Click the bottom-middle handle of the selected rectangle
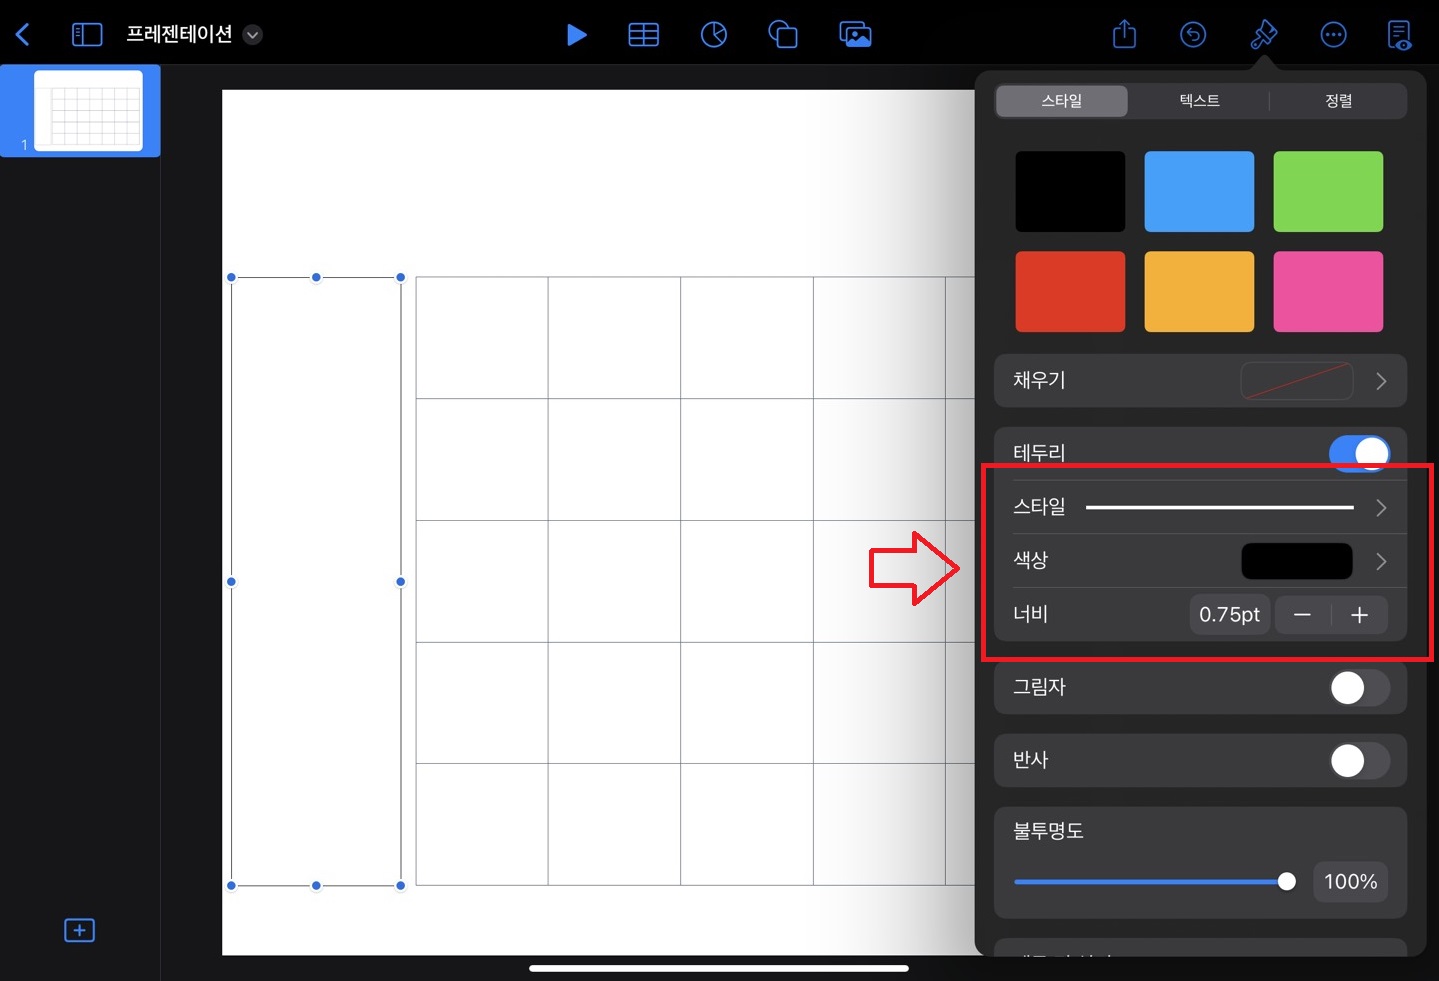The width and height of the screenshot is (1439, 981). pyautogui.click(x=316, y=886)
